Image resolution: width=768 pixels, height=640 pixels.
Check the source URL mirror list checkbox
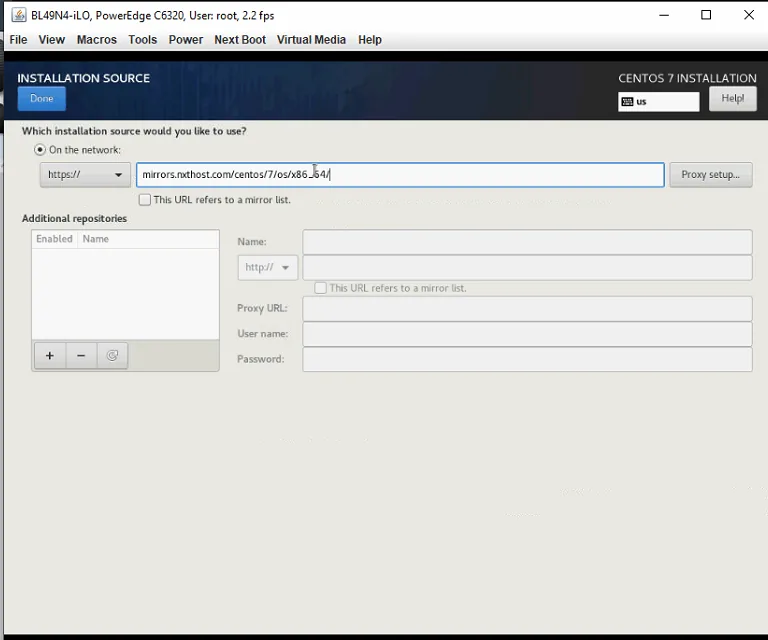144,200
